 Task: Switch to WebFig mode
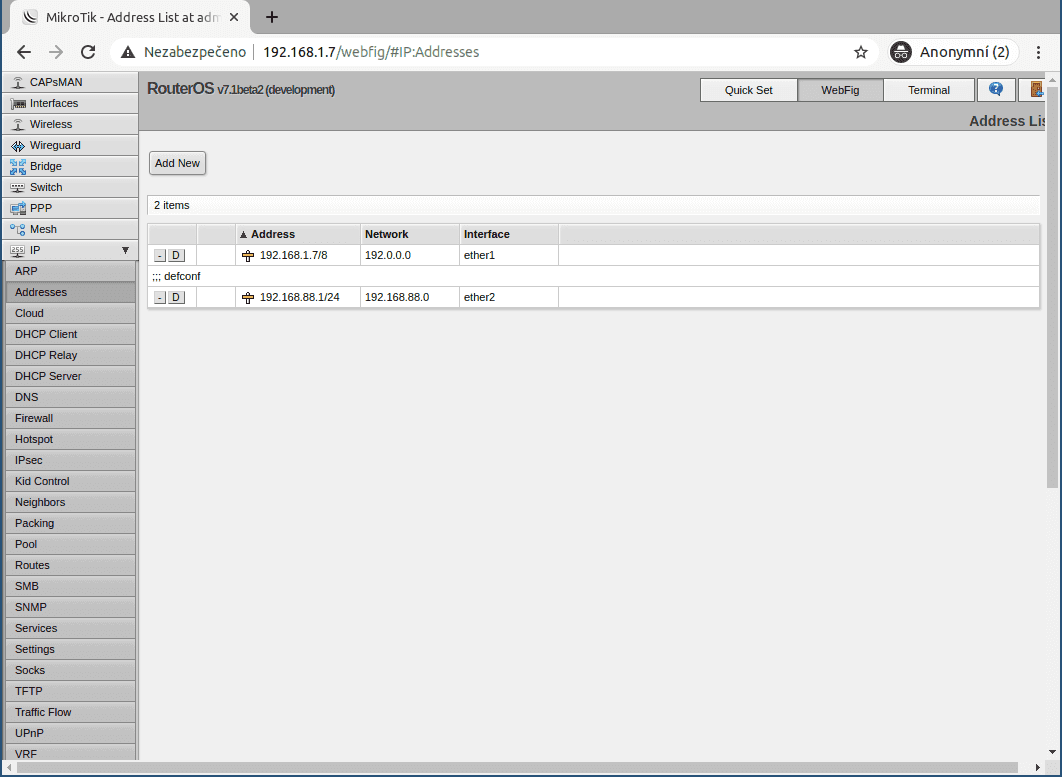click(x=841, y=90)
